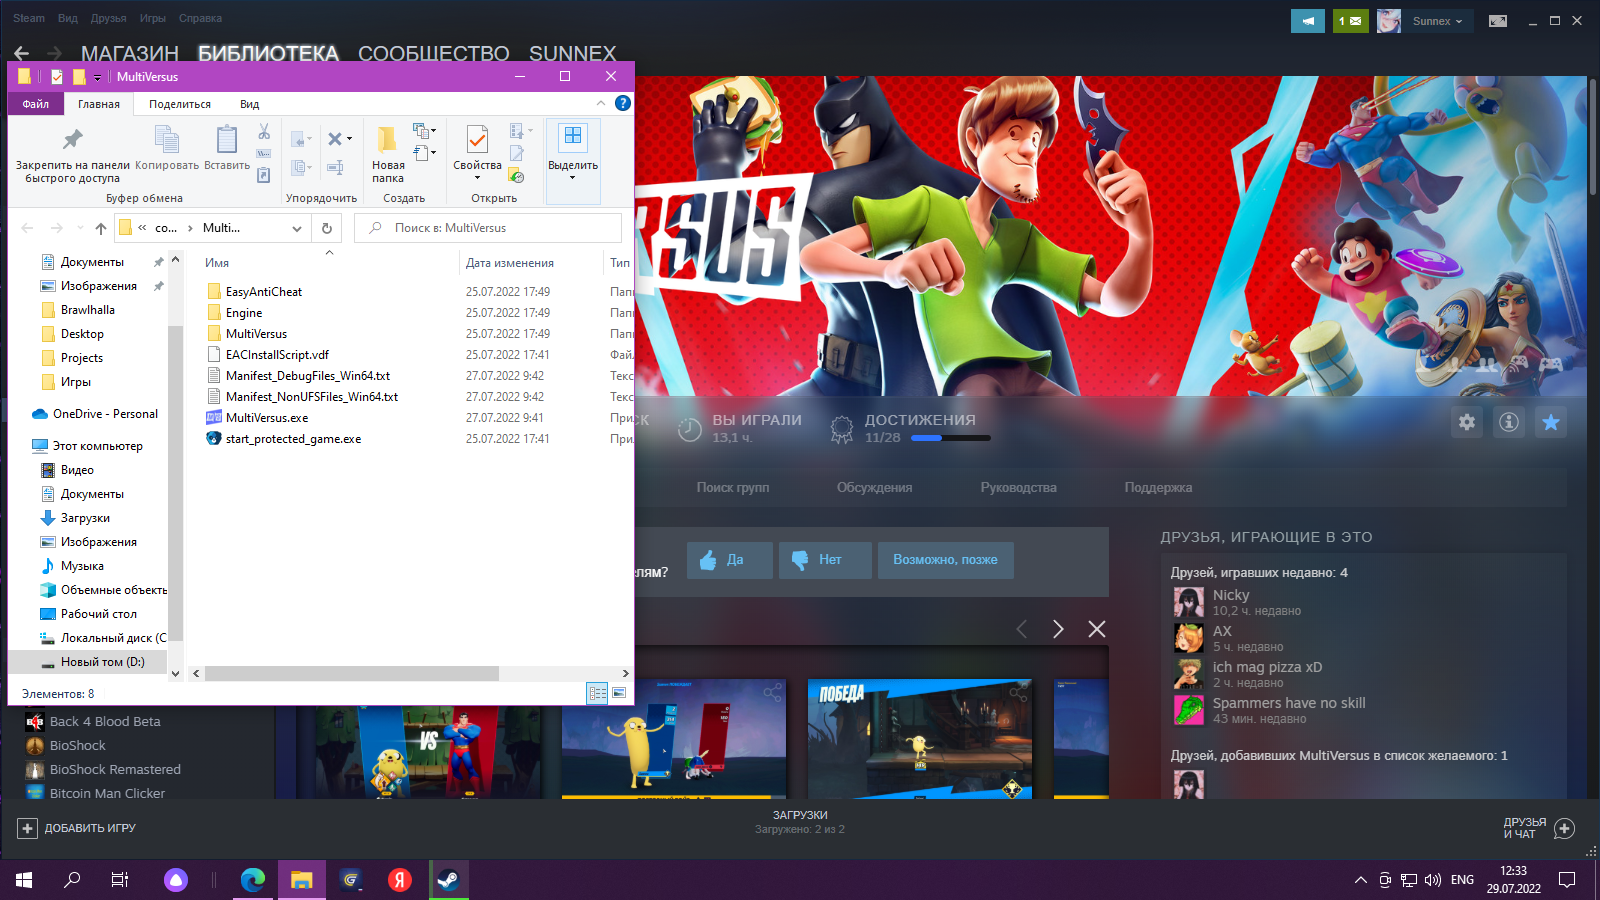Image resolution: width=1600 pixels, height=900 pixels.
Task: Open Explorer help question mark
Action: tap(623, 103)
